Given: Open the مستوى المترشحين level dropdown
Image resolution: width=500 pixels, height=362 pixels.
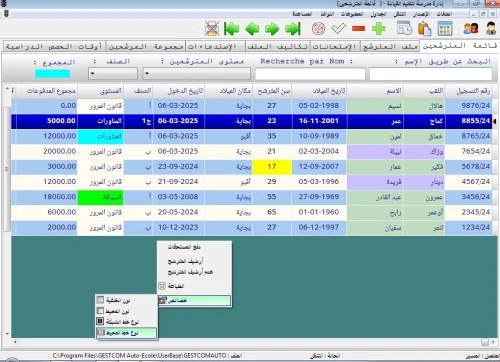Looking at the screenshot, I should point(196,73).
